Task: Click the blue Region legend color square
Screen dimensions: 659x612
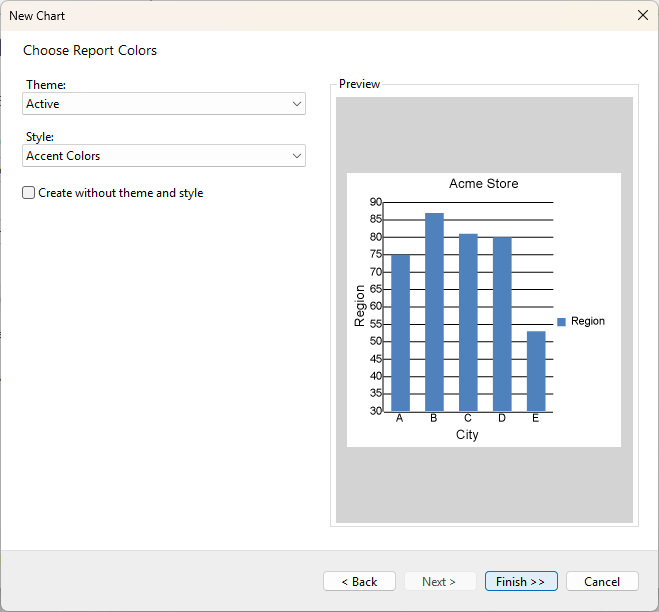Action: [561, 322]
